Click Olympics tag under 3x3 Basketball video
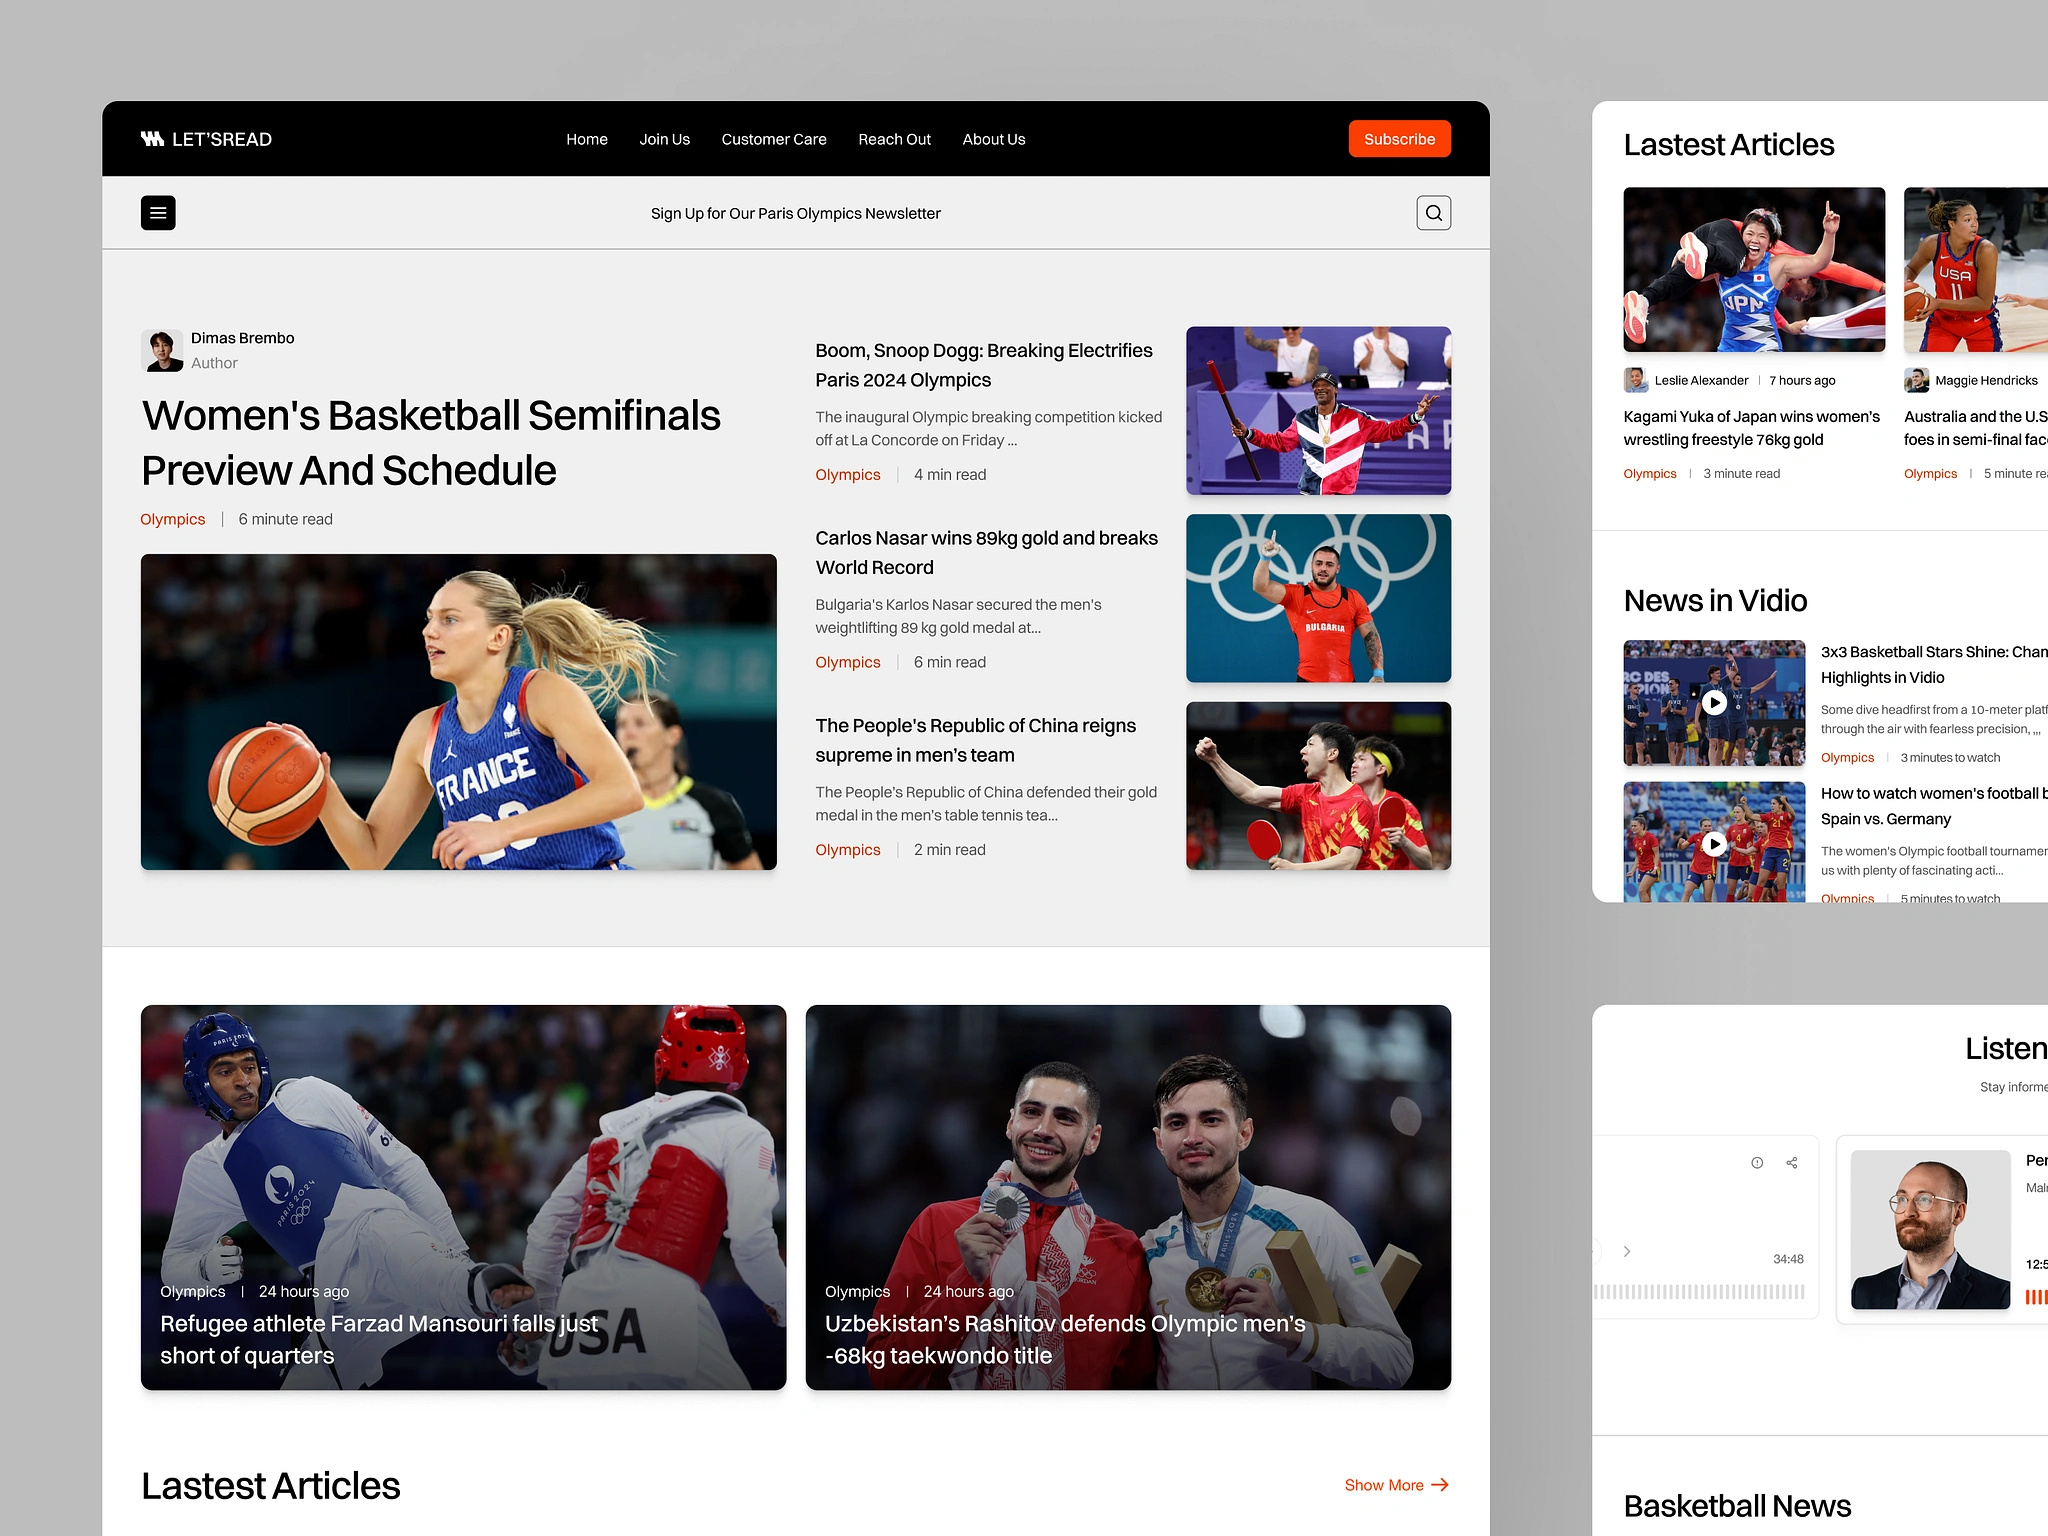Viewport: 2048px width, 1536px height. [x=1847, y=758]
